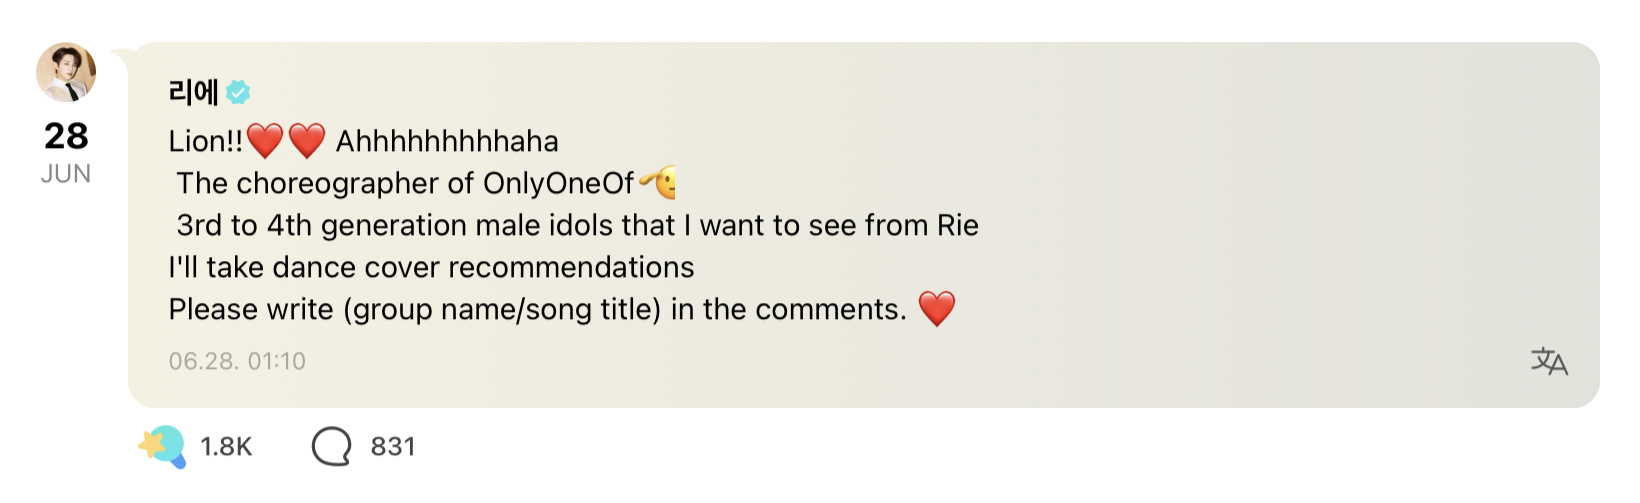Click the JUN month label

pos(66,174)
